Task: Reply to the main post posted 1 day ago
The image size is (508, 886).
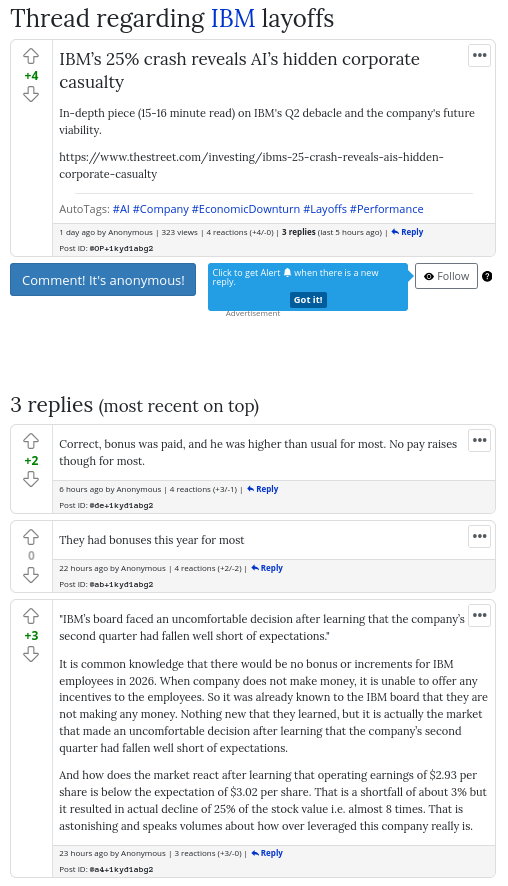Action: click(x=407, y=232)
